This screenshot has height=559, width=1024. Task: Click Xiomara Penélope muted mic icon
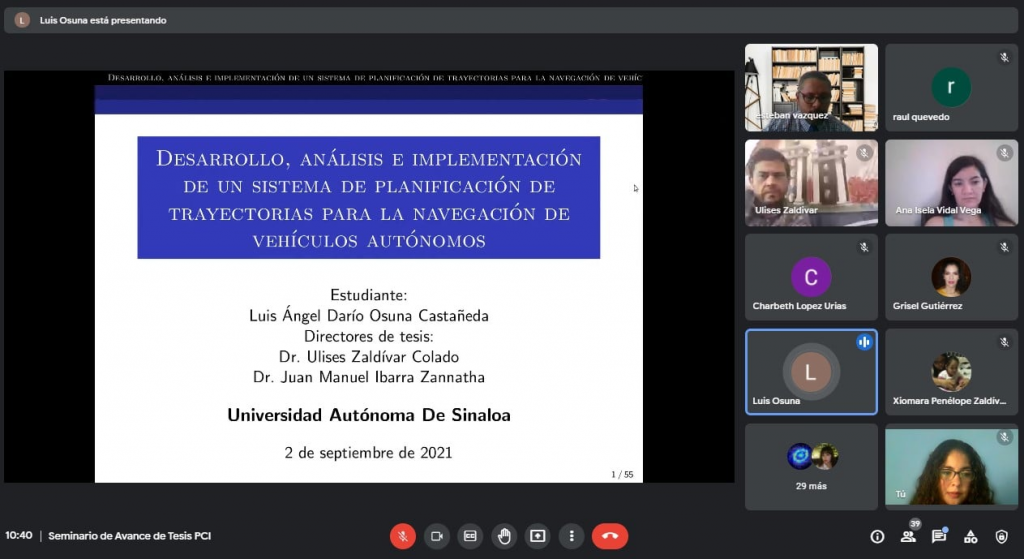coord(1004,342)
